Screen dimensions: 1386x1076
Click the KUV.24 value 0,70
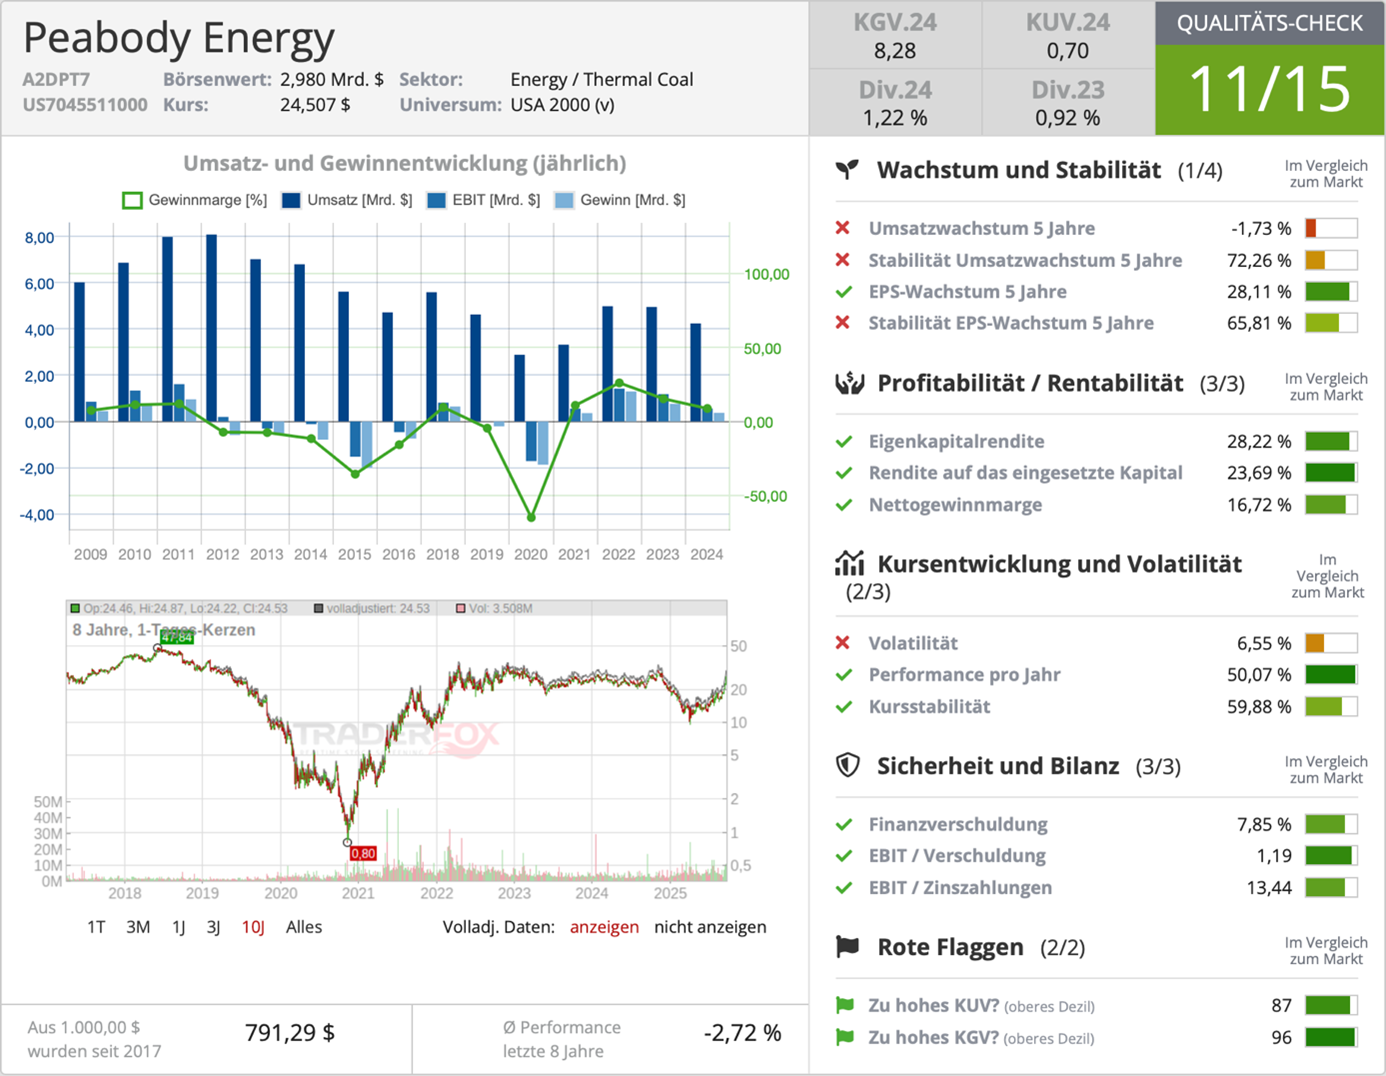coord(1068,51)
